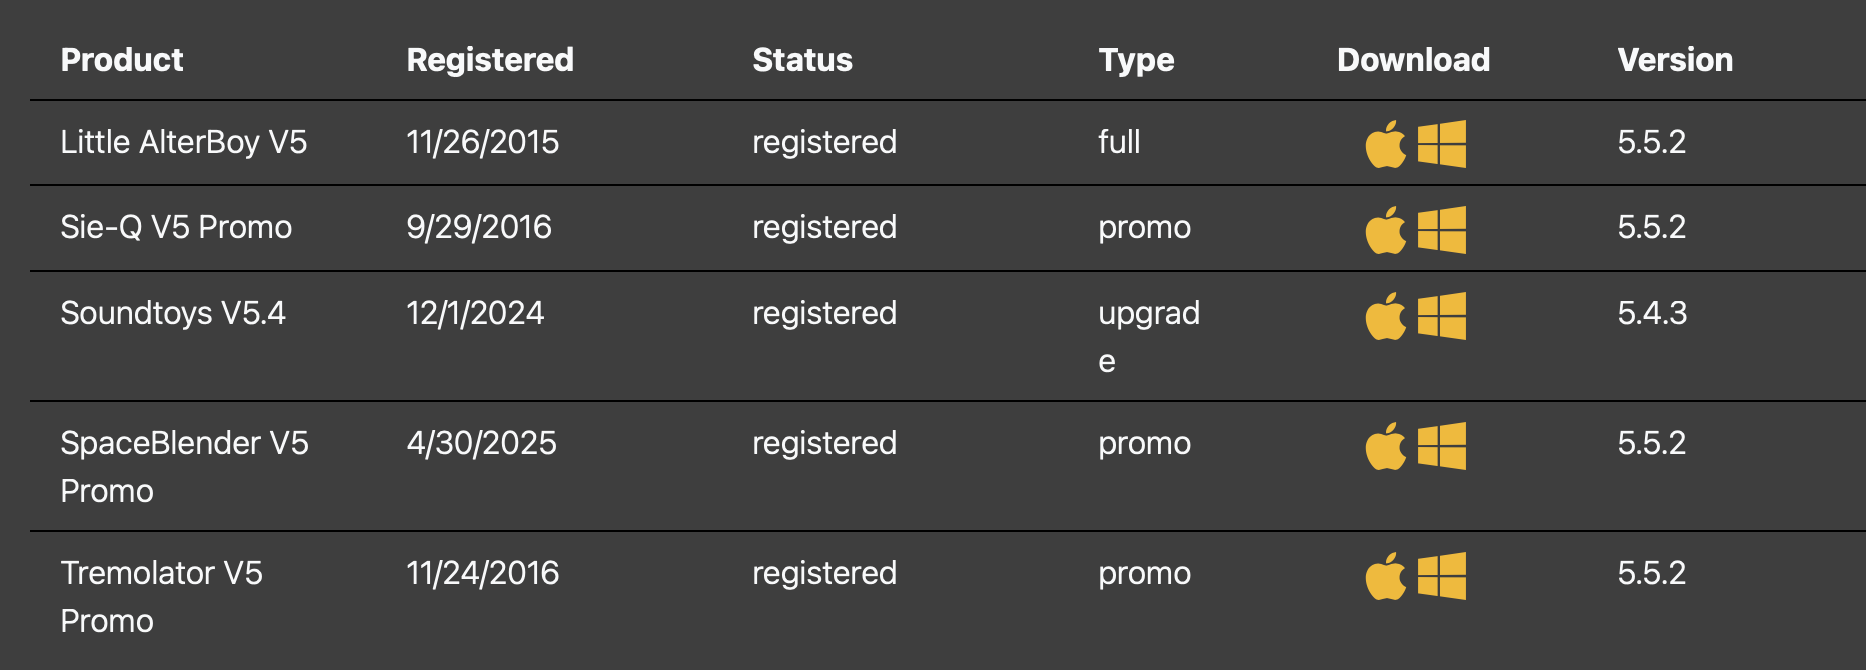Click the Status column header
1866x670 pixels.
click(x=802, y=60)
